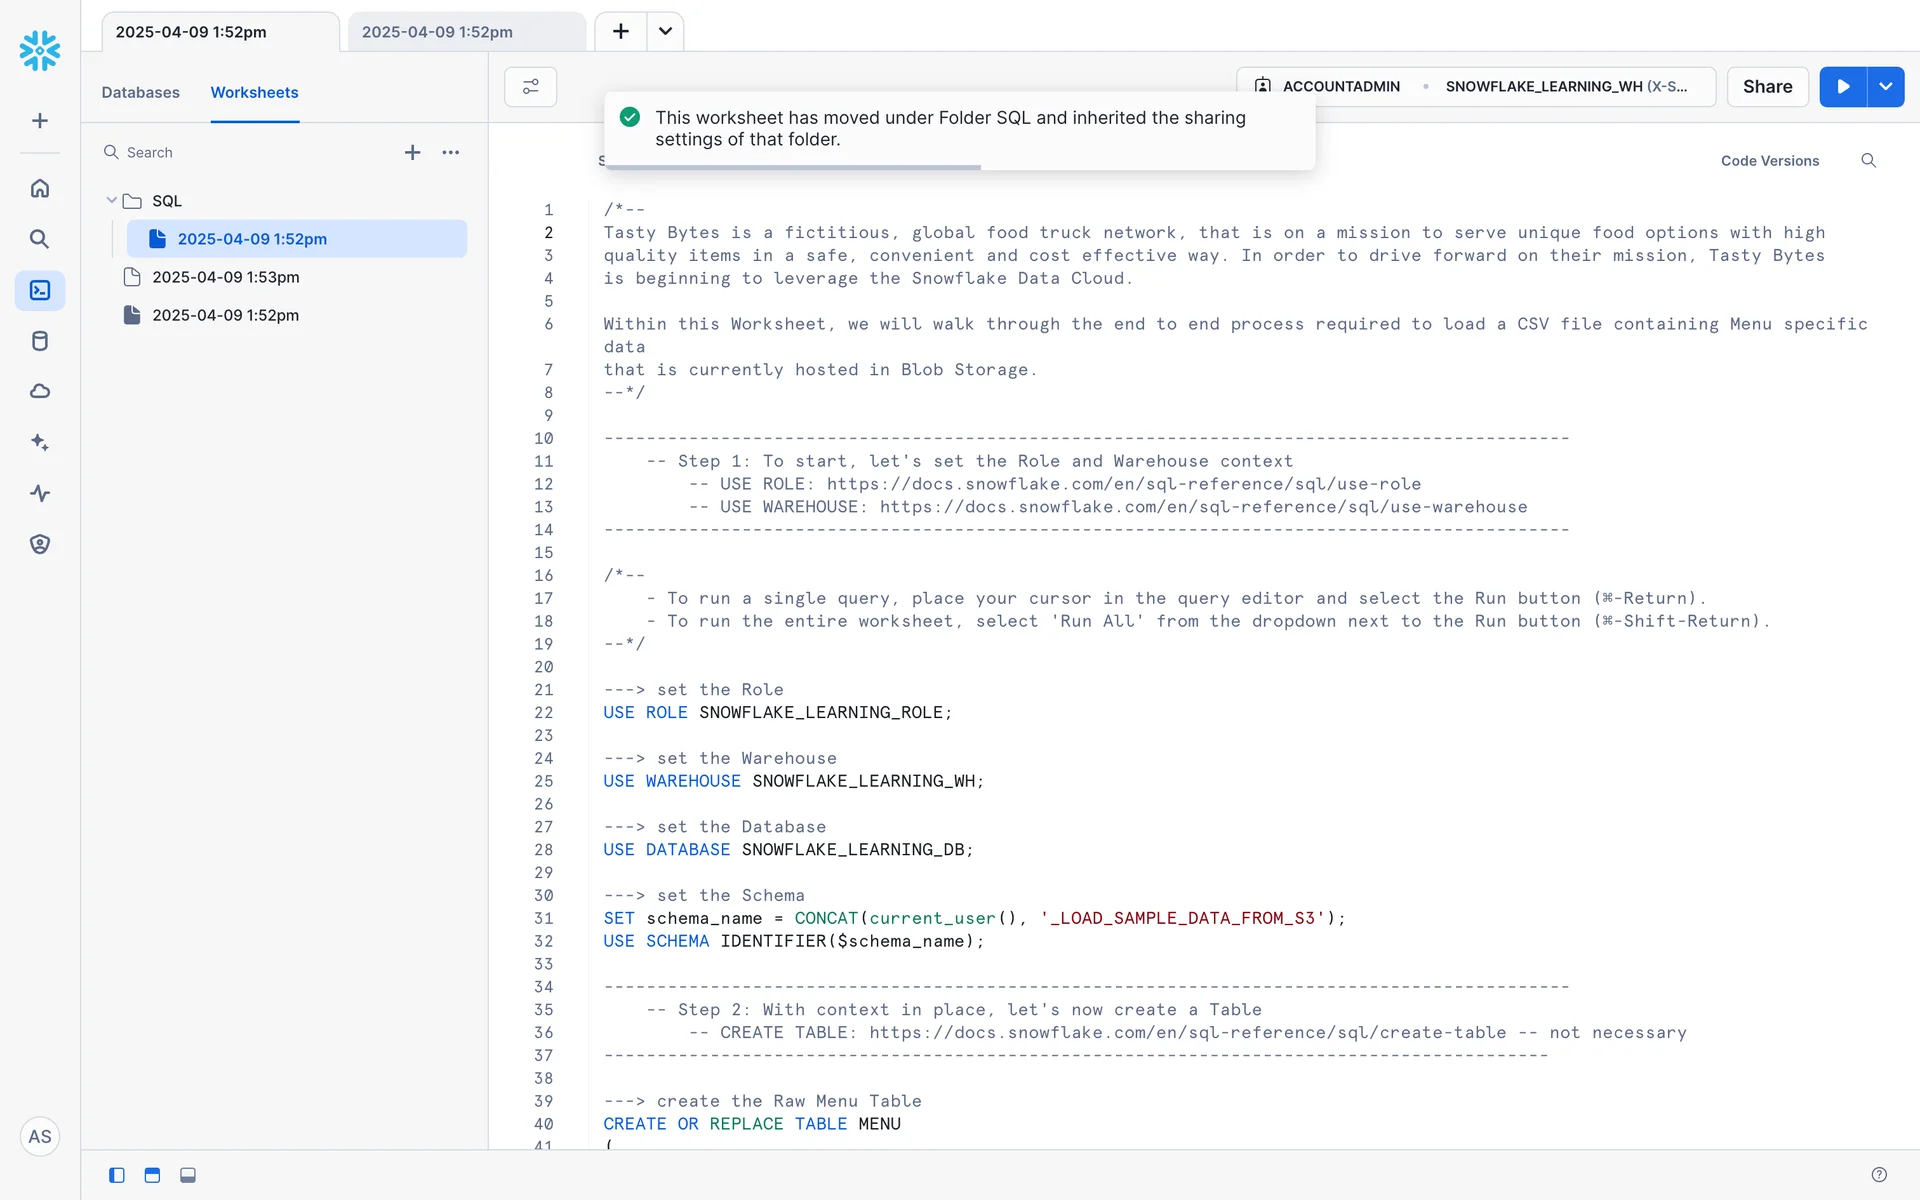1920x1200 pixels.
Task: Open the Home icon in sidebar
Action: click(40, 188)
